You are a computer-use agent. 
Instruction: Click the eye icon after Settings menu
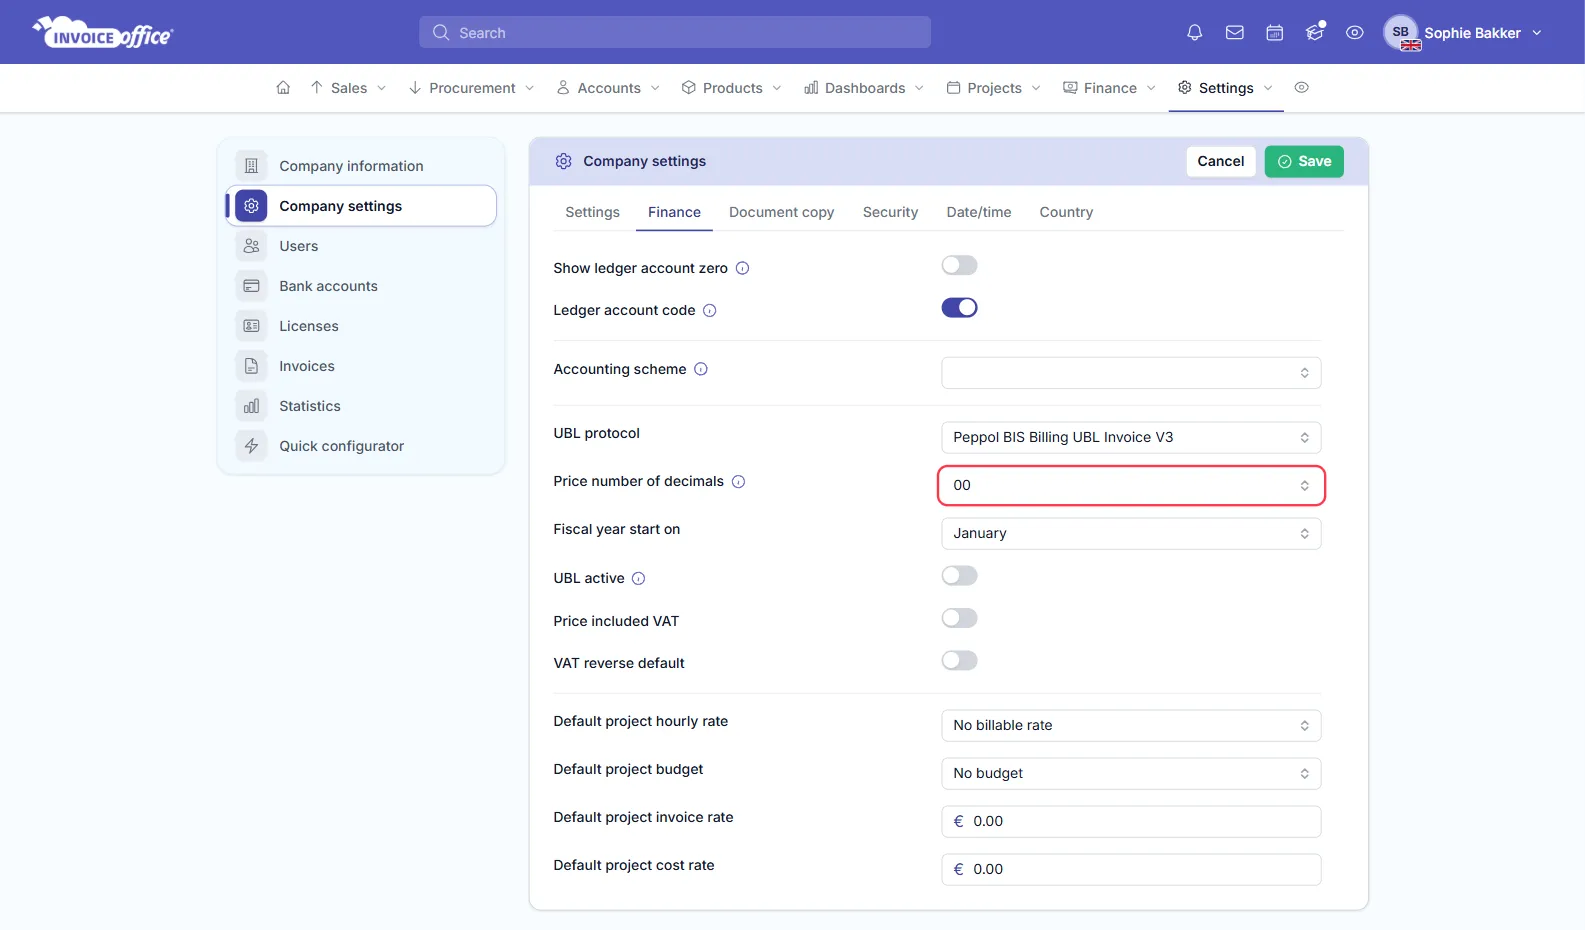pyautogui.click(x=1301, y=88)
